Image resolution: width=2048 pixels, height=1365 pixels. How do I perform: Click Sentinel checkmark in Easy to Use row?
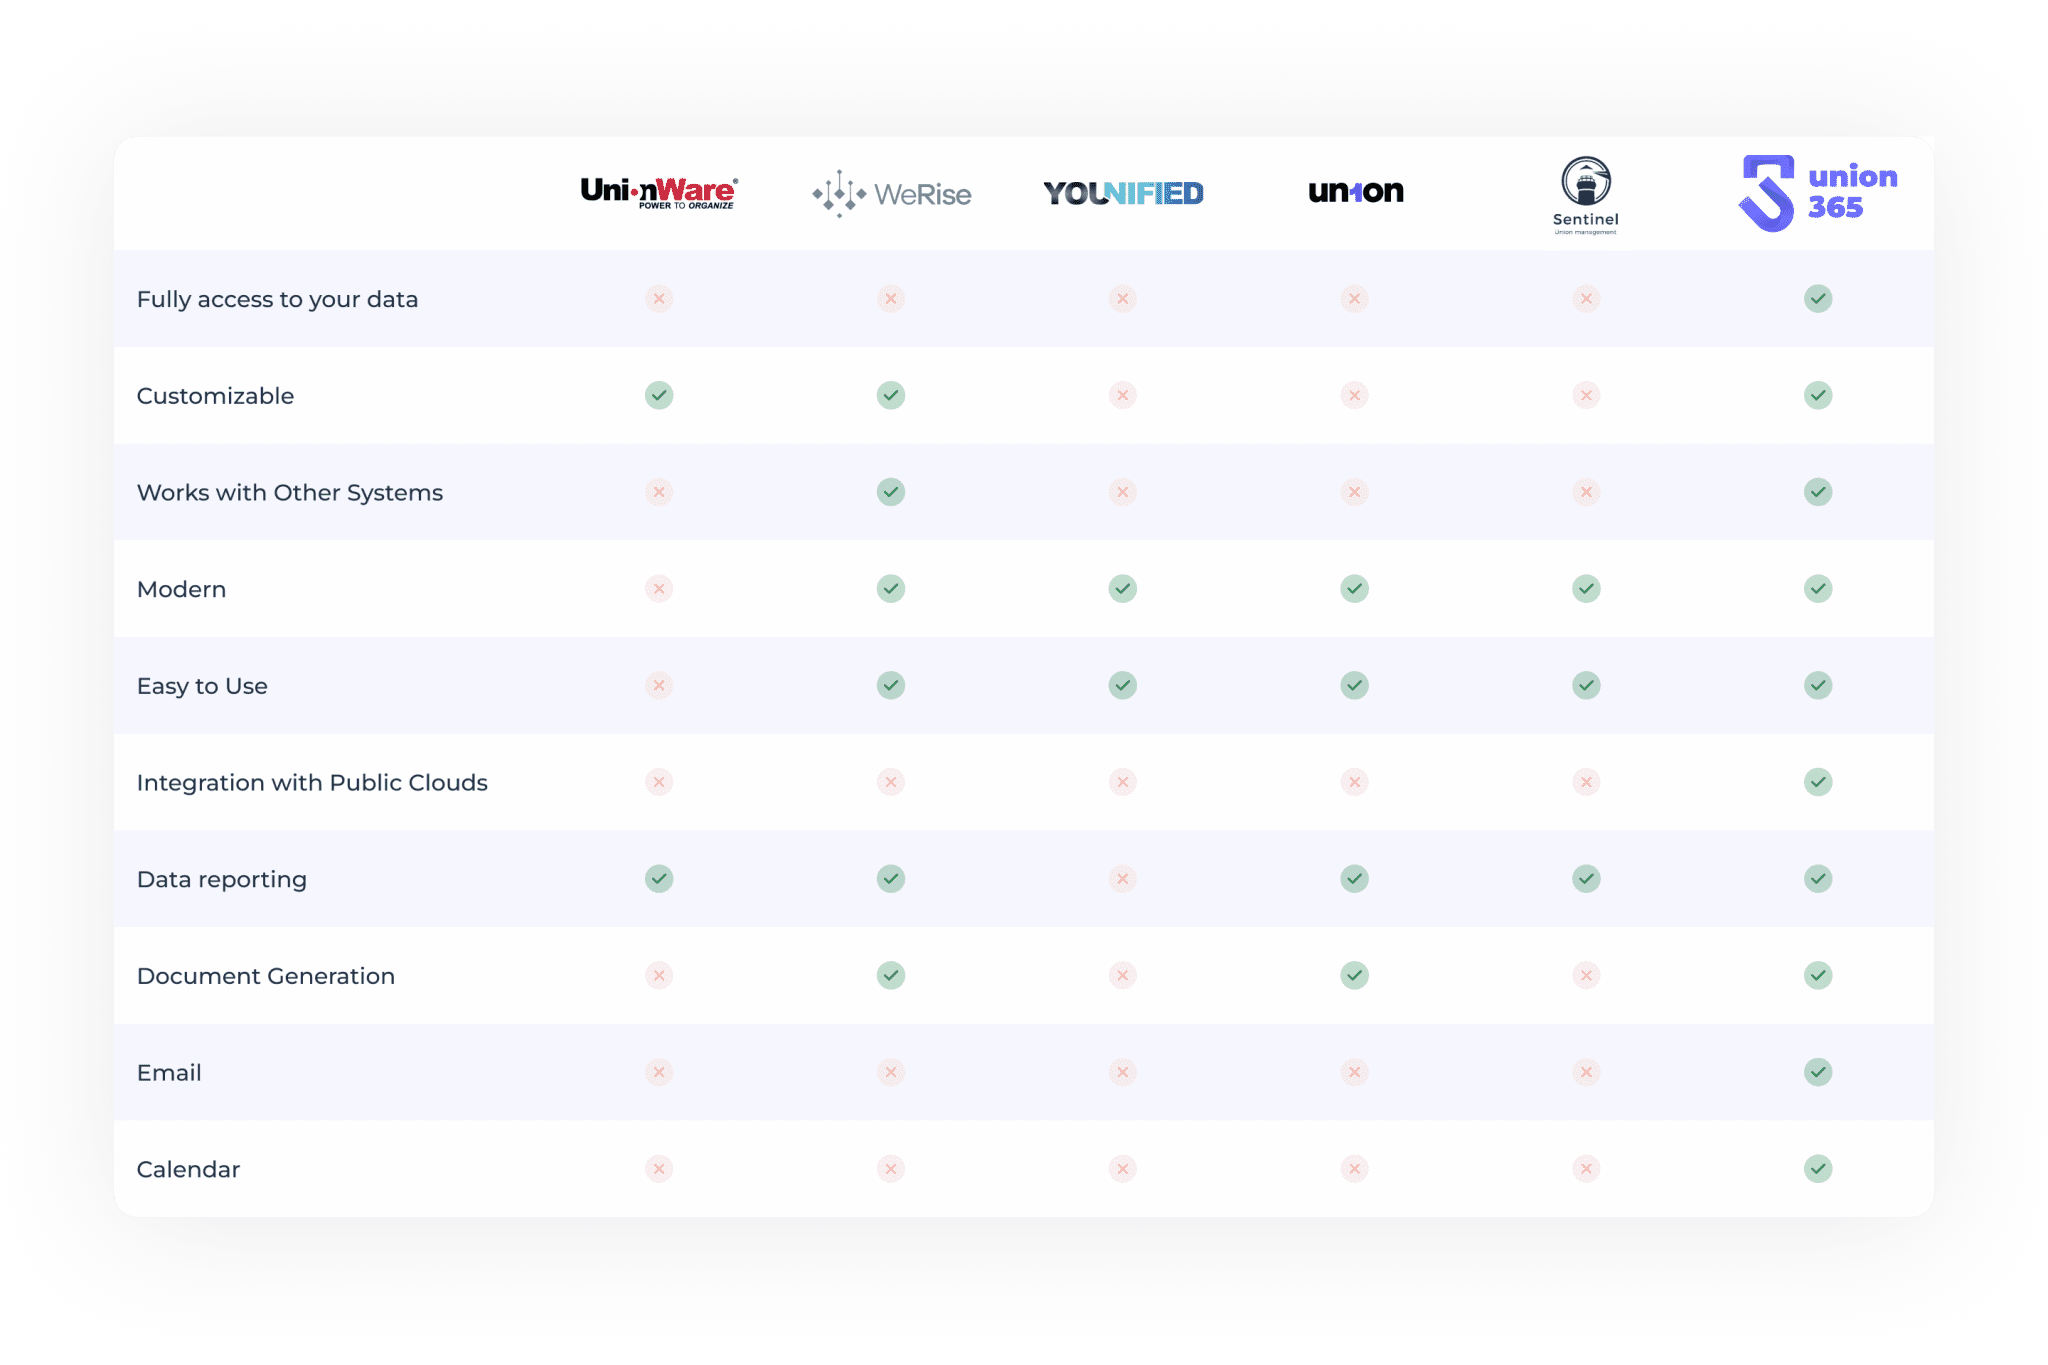[x=1586, y=685]
